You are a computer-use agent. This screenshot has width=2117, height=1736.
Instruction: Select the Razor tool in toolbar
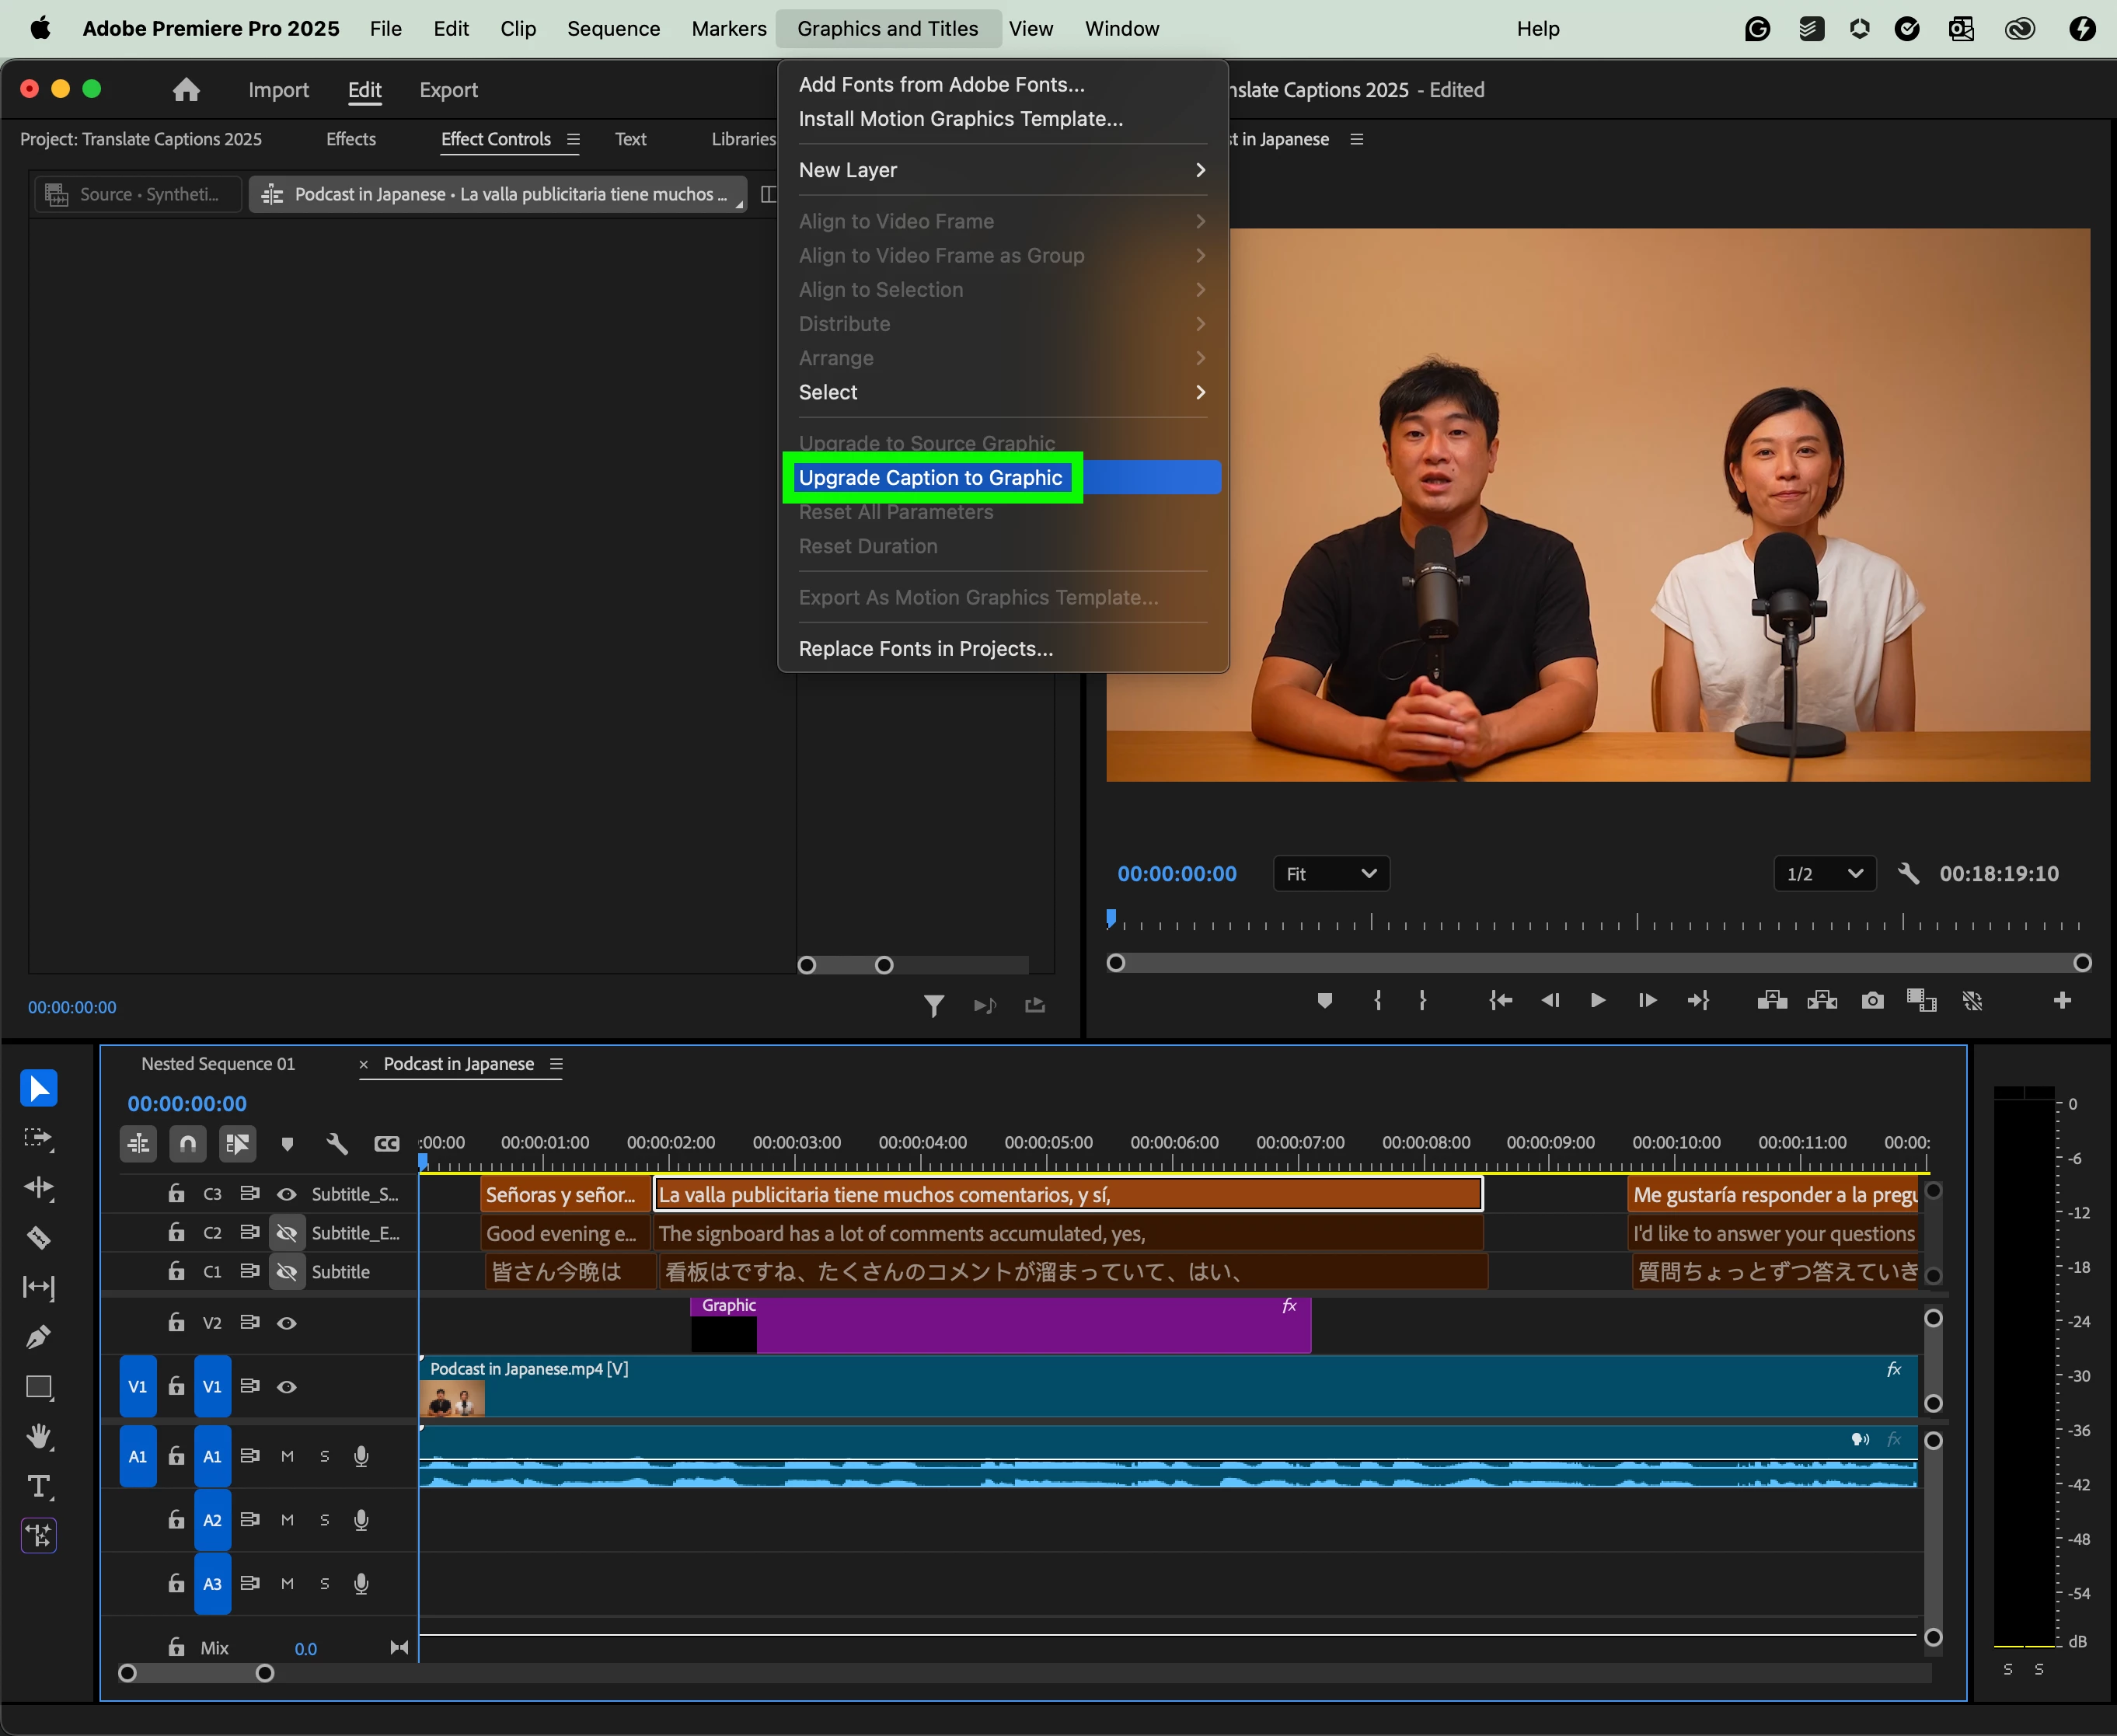38,1238
